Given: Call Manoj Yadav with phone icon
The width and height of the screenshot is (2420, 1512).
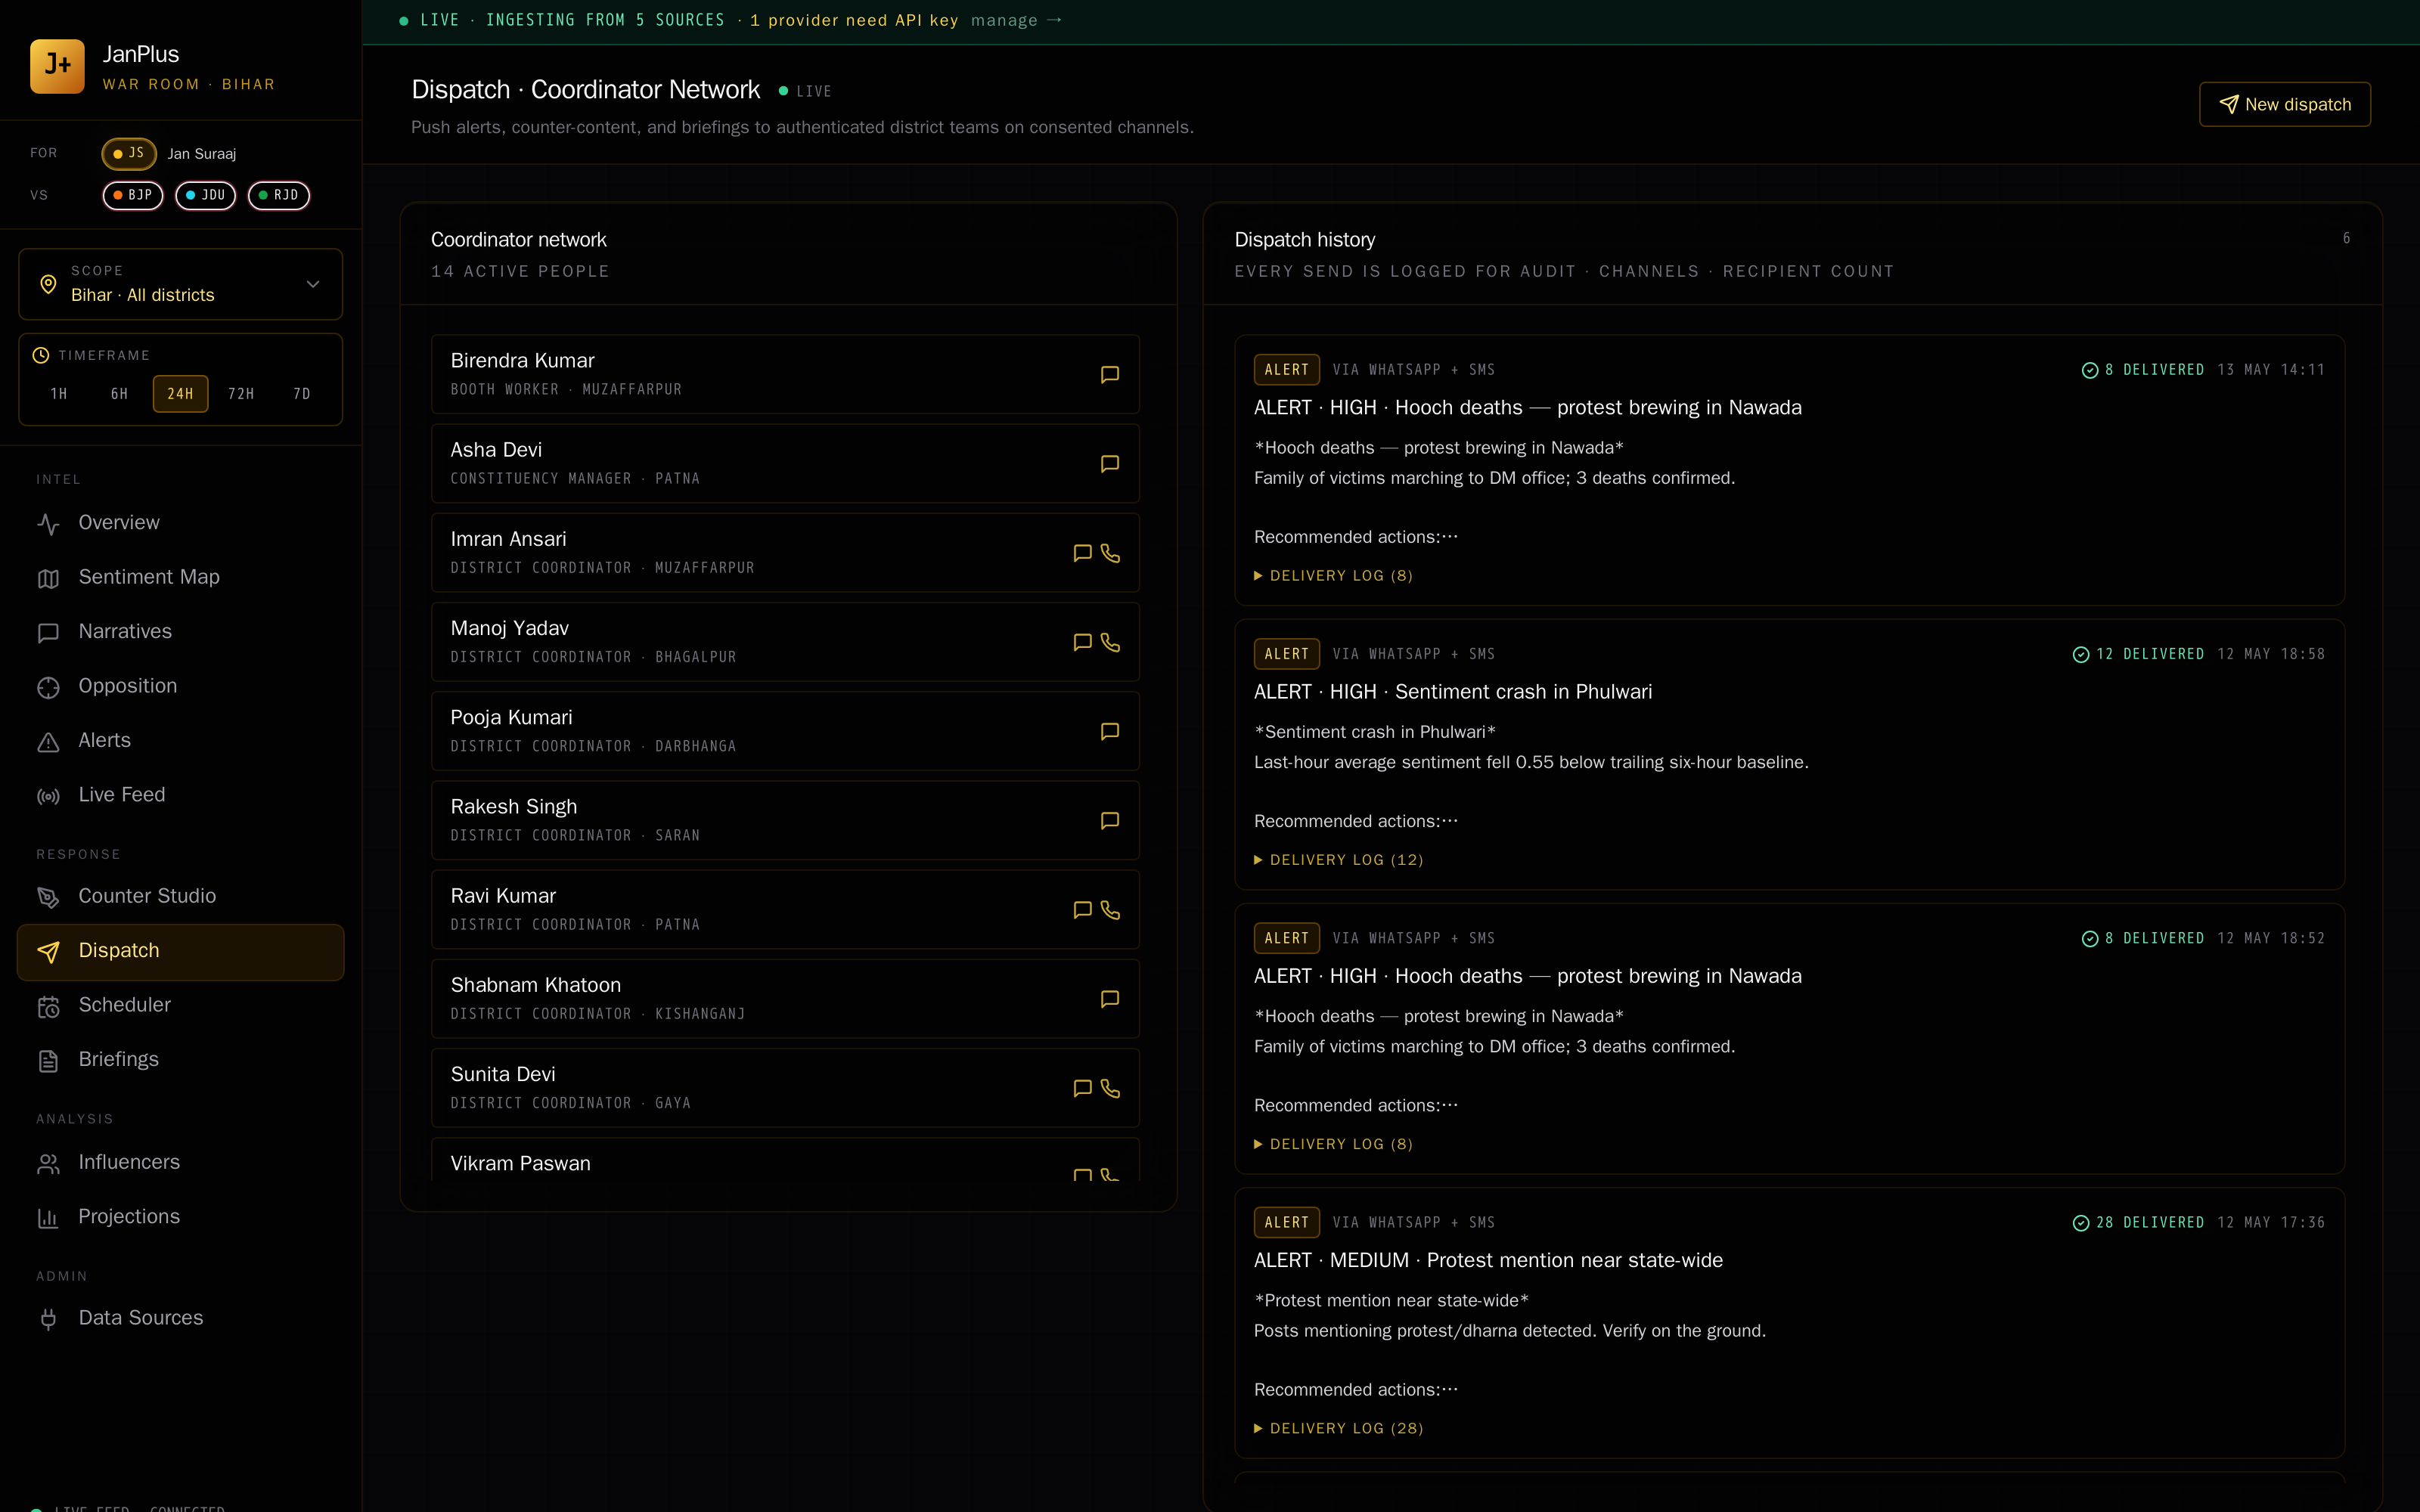Looking at the screenshot, I should tap(1110, 642).
